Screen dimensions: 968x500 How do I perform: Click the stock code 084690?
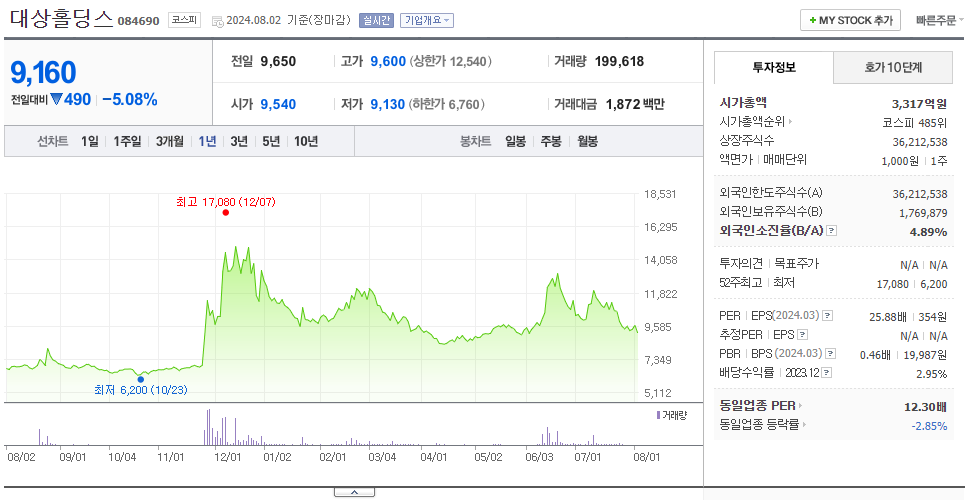[x=138, y=21]
